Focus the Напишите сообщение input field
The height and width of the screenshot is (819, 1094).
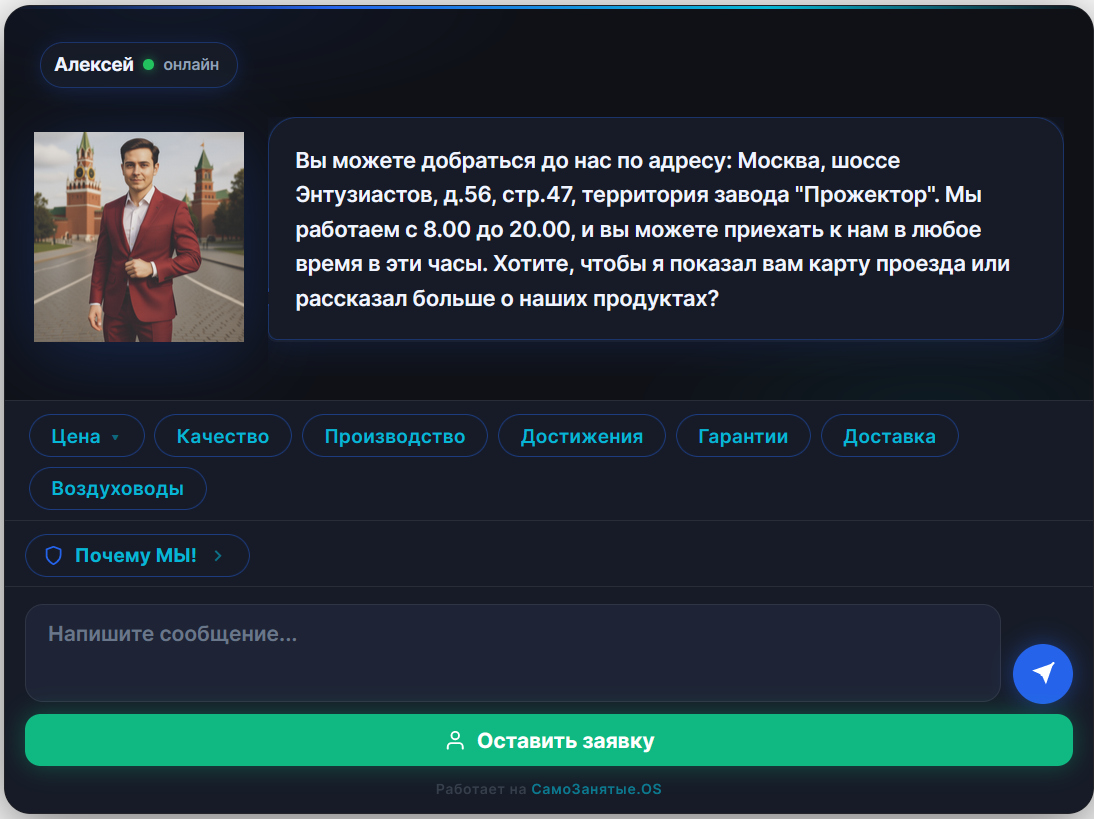pos(513,653)
